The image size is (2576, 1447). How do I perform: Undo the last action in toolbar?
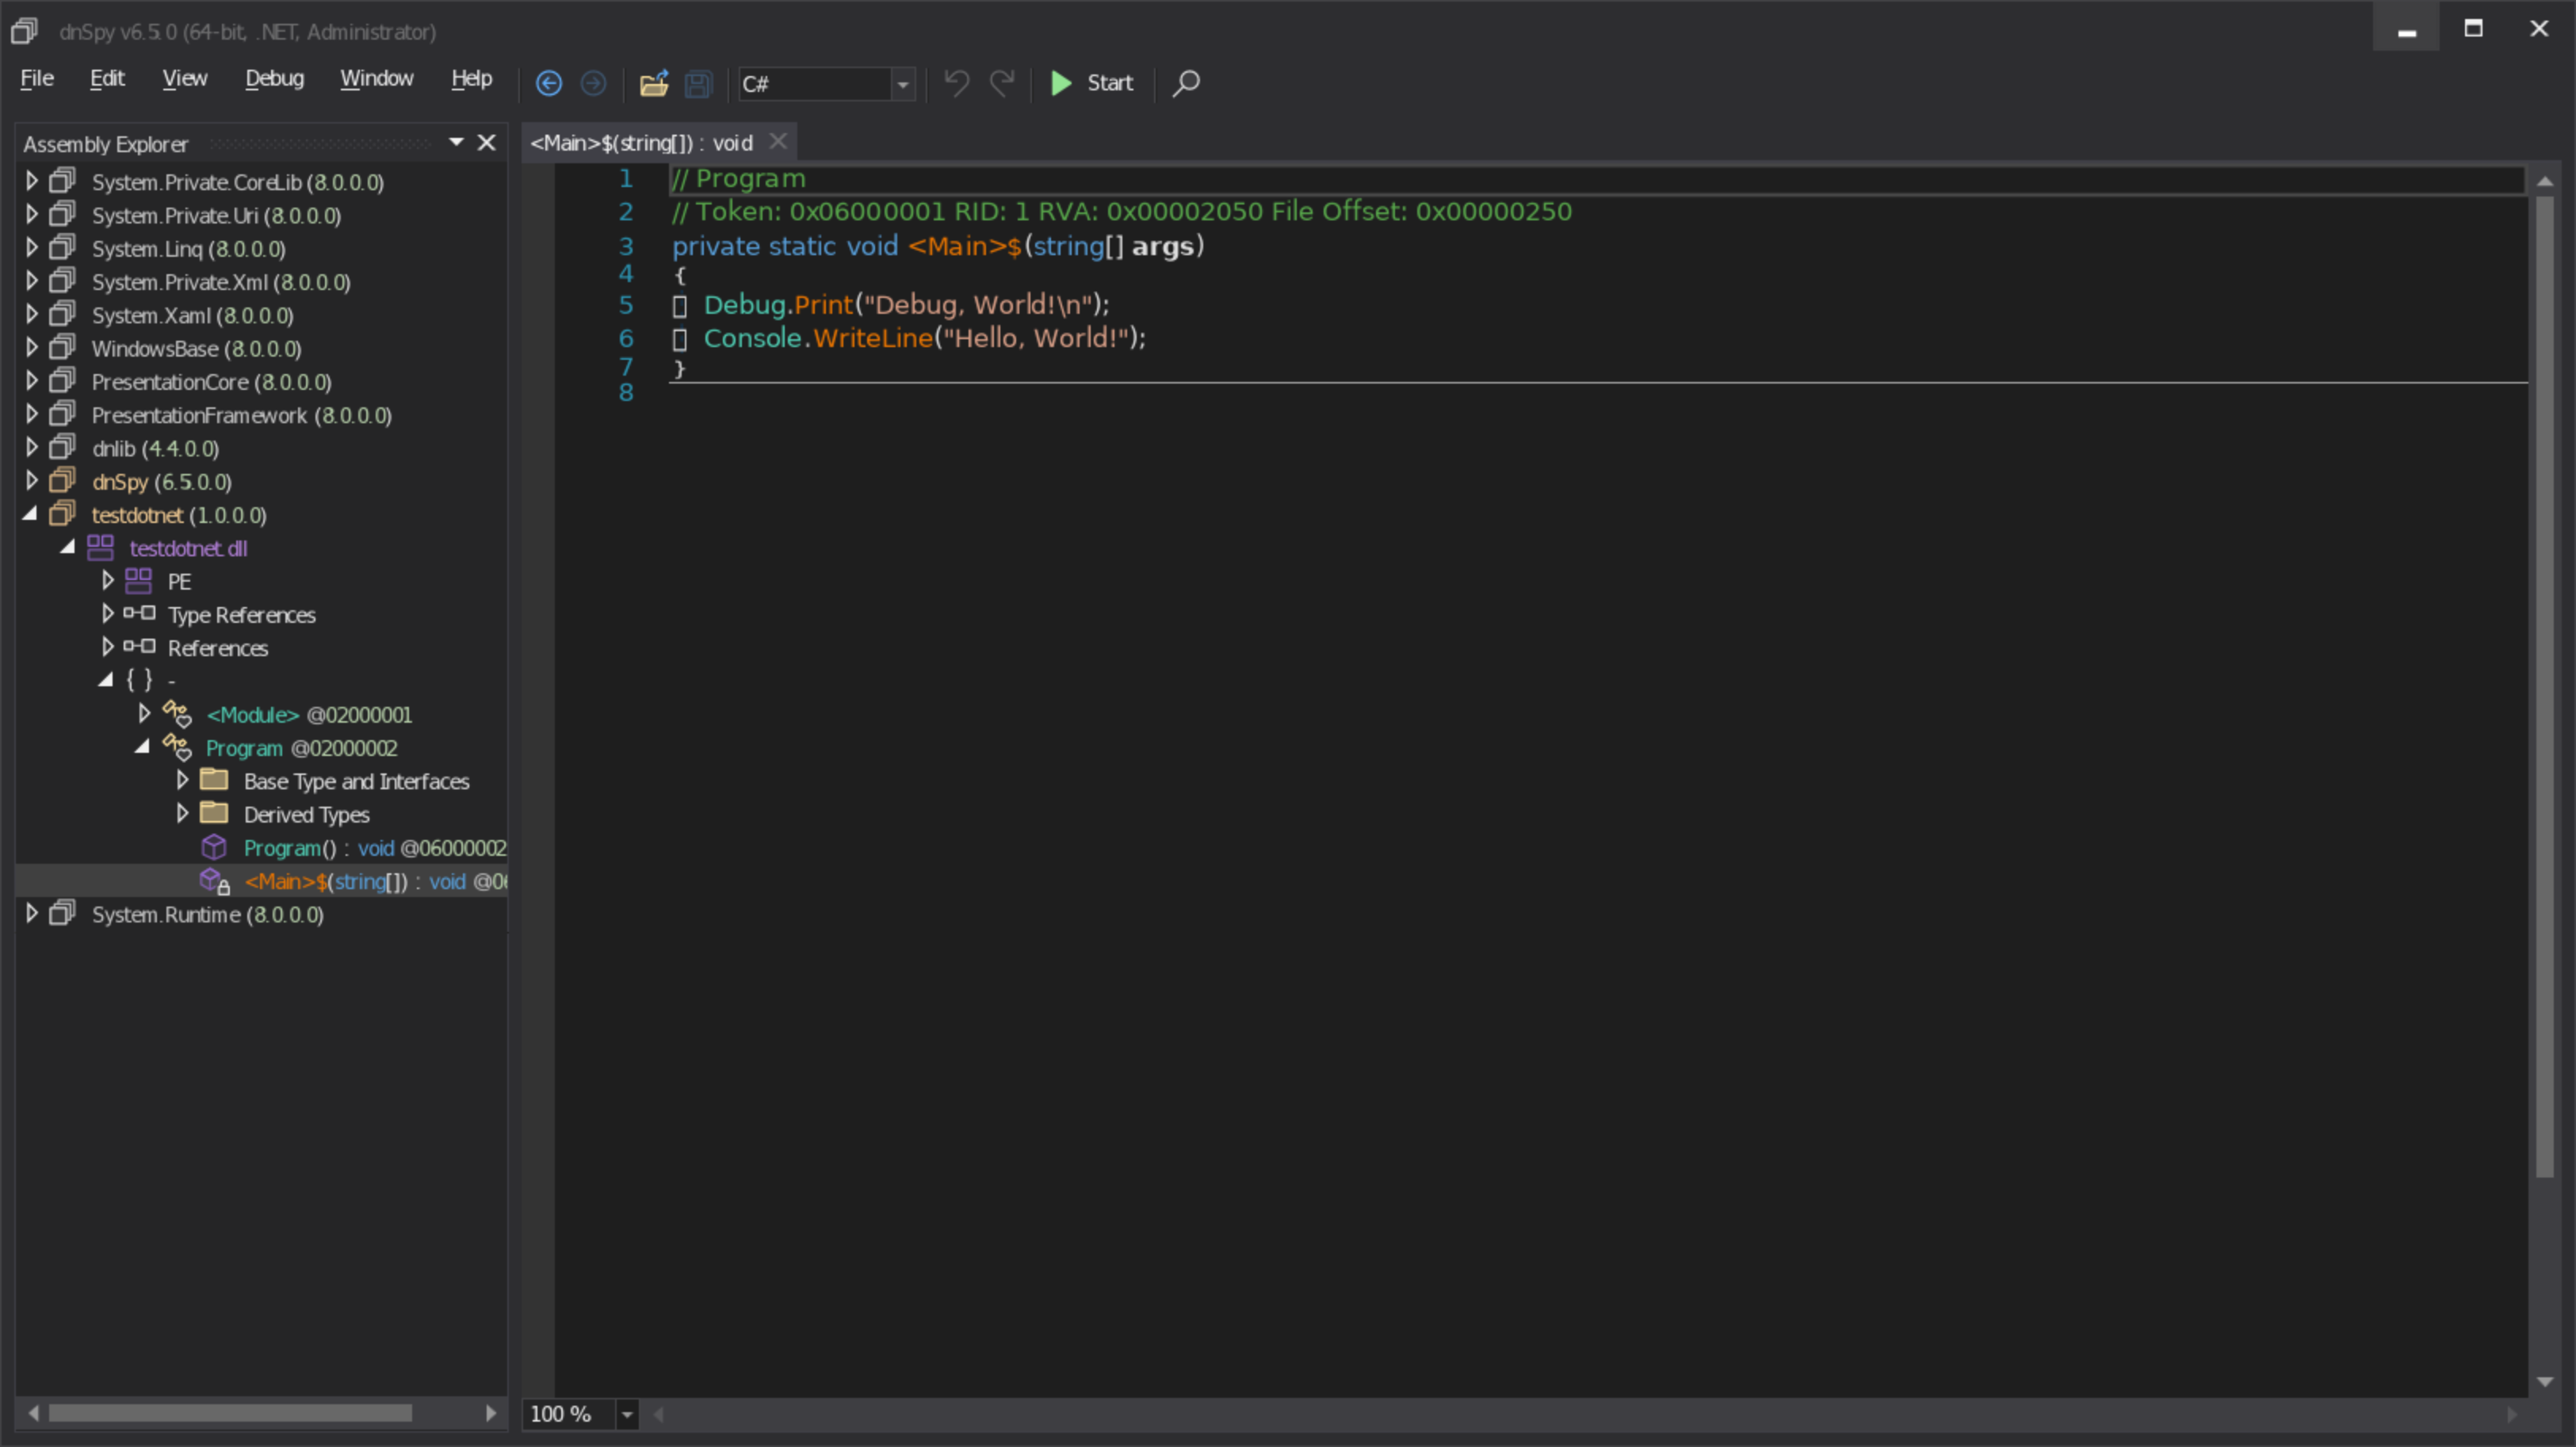click(956, 83)
